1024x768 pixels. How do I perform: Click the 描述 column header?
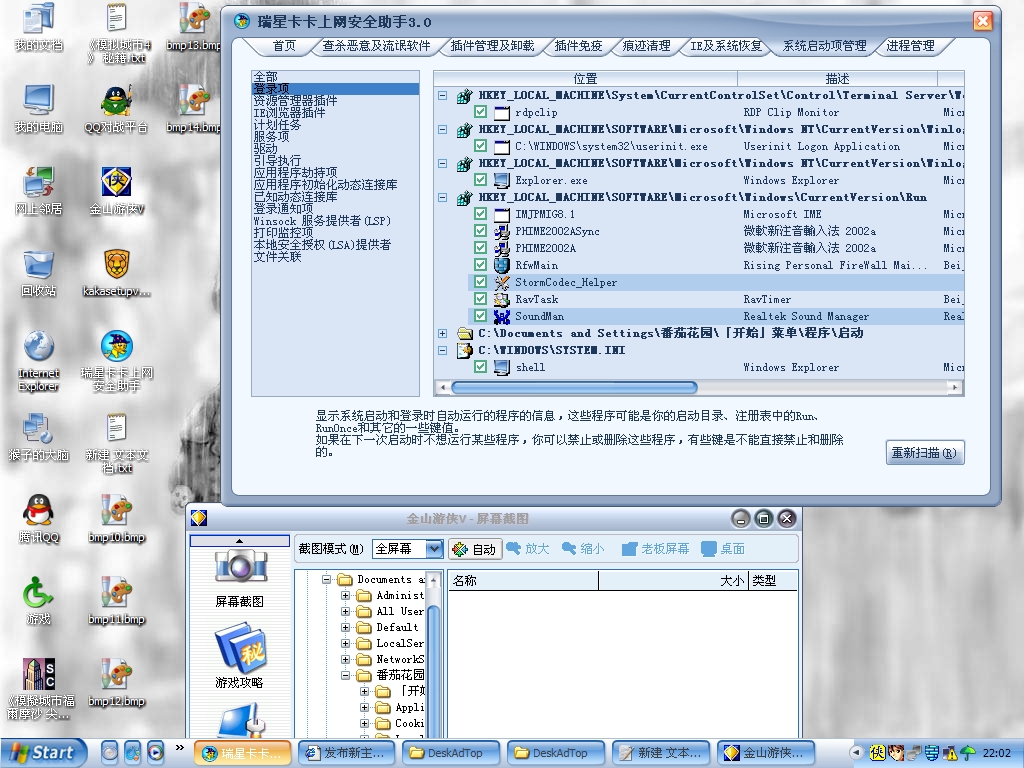(x=837, y=78)
